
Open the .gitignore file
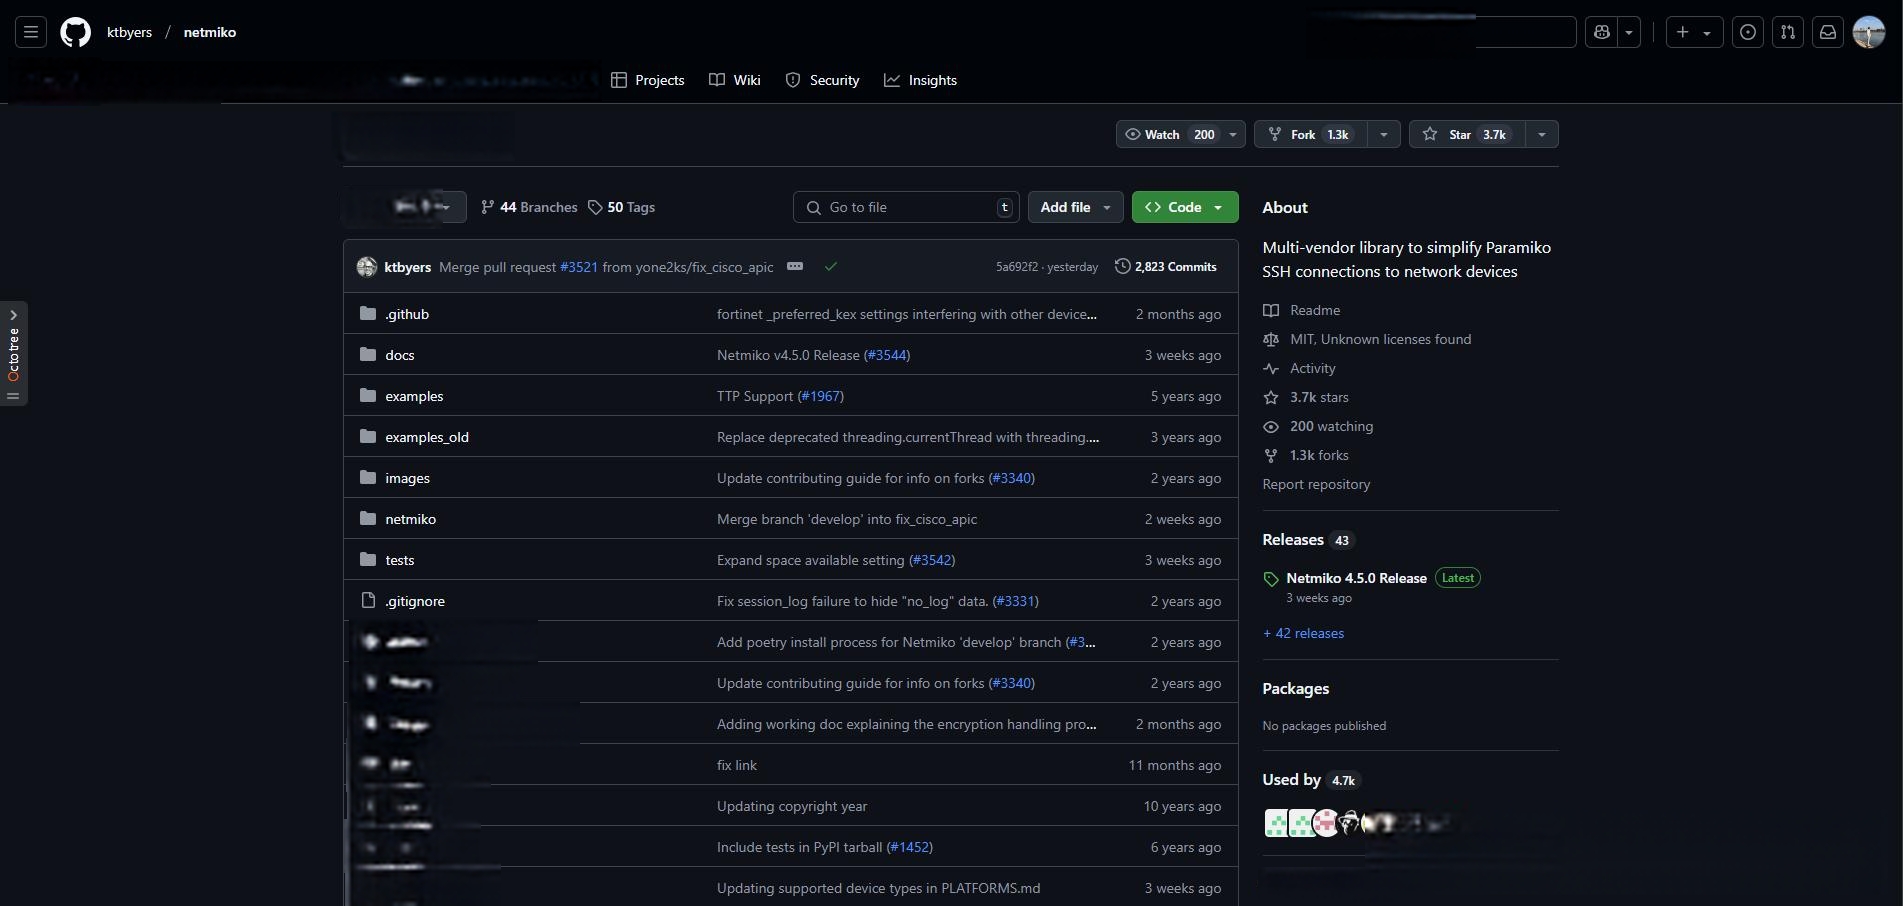415,601
